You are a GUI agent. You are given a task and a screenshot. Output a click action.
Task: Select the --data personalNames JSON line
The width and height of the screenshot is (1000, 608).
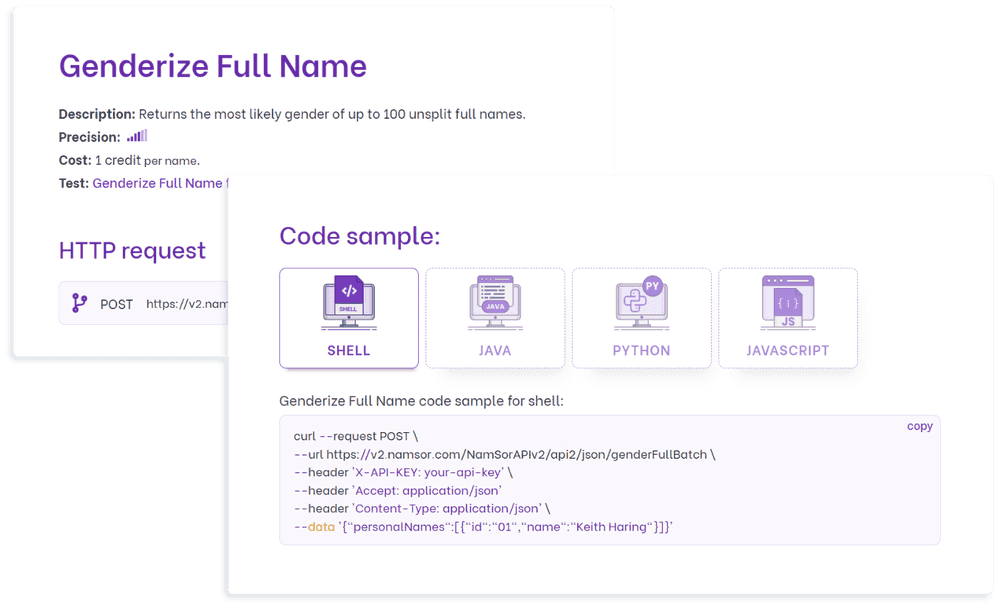pyautogui.click(x=480, y=526)
